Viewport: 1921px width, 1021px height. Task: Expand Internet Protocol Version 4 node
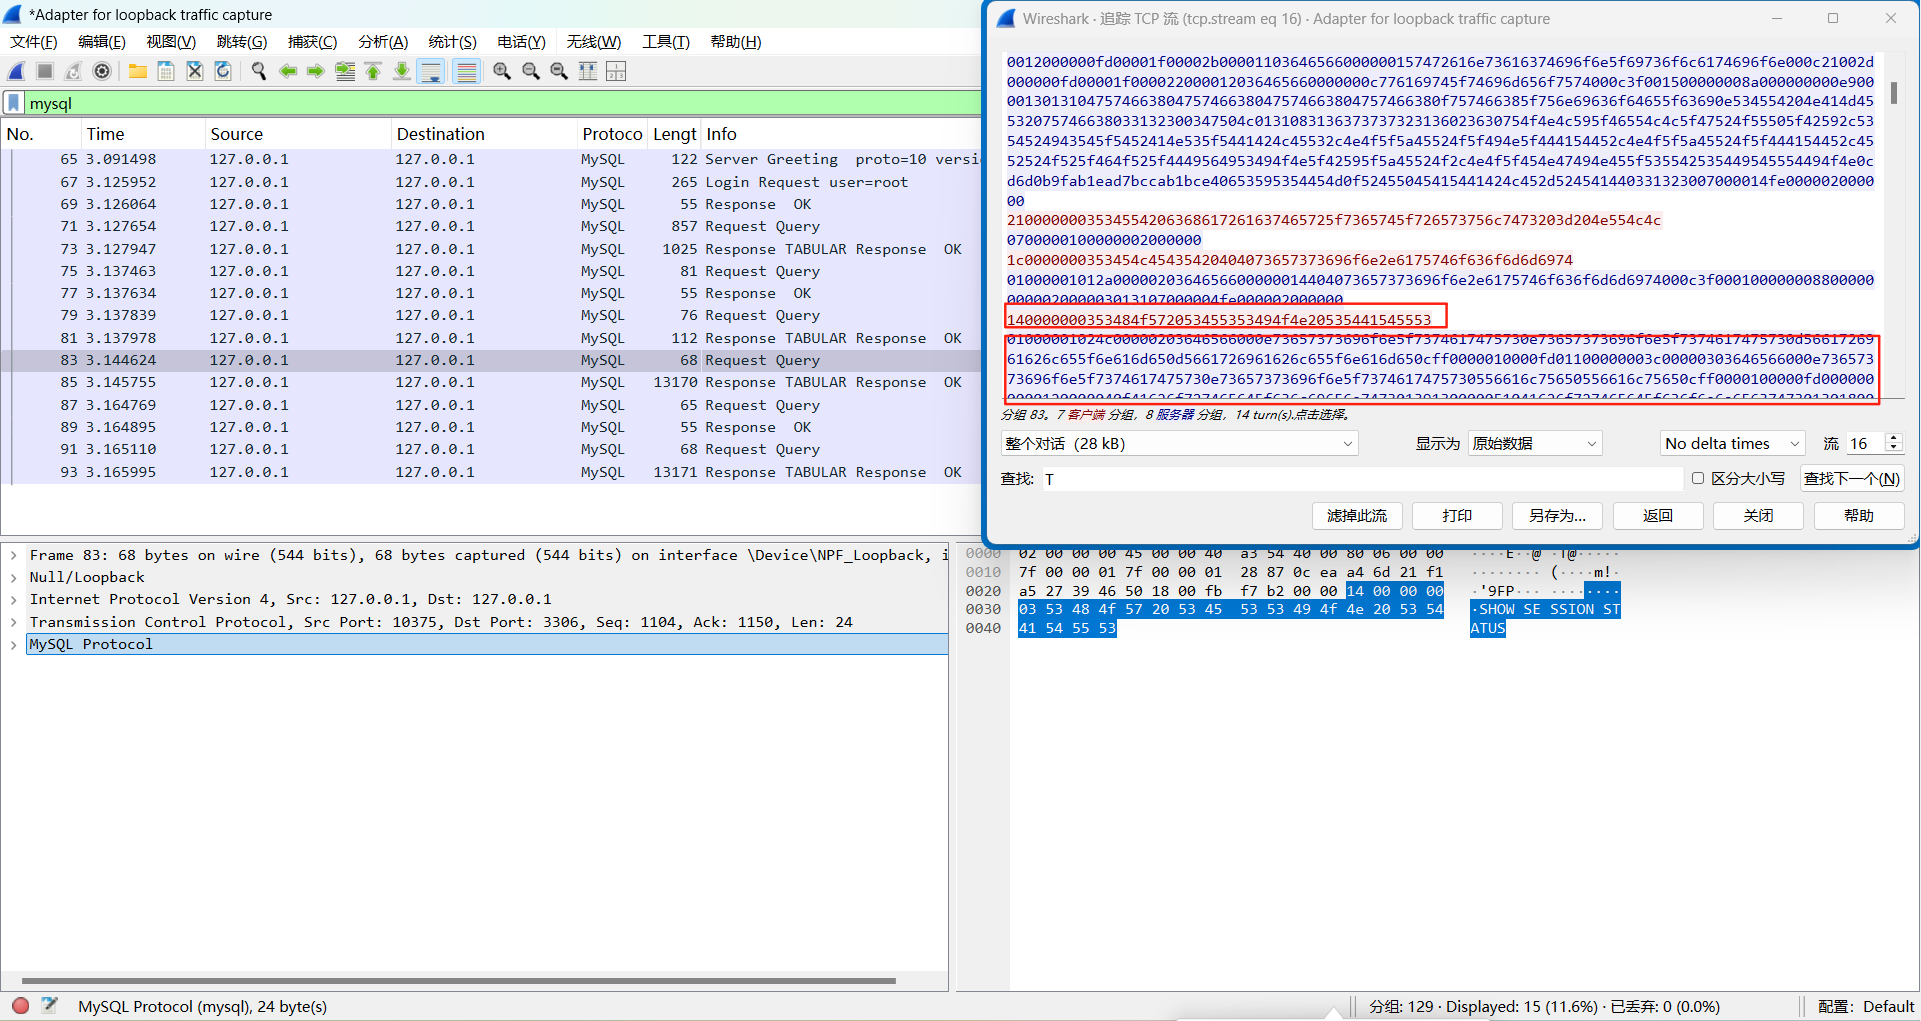tap(13, 599)
